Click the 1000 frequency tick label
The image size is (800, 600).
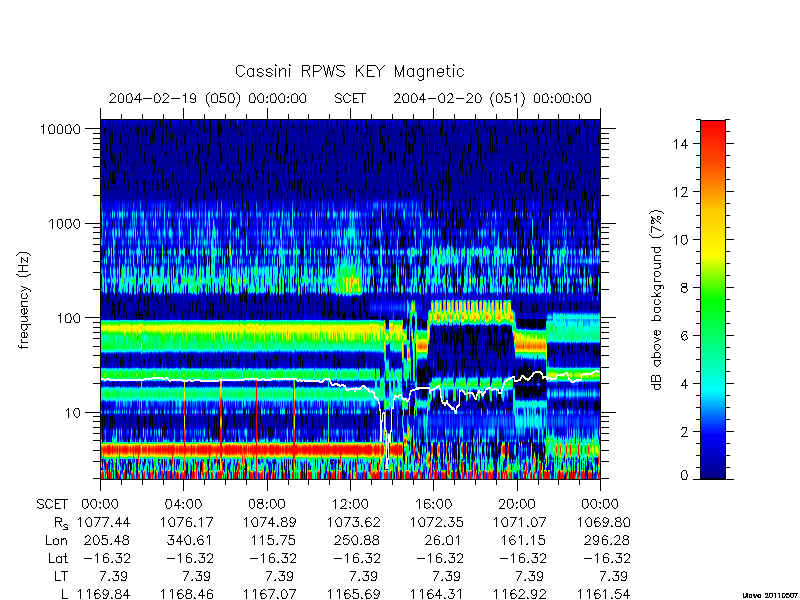click(x=65, y=223)
